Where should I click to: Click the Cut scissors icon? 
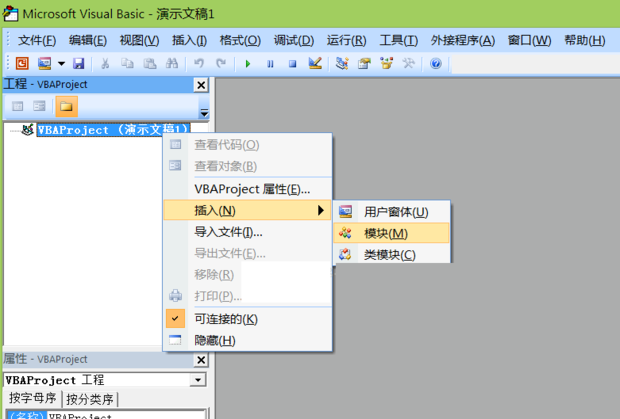pos(105,63)
